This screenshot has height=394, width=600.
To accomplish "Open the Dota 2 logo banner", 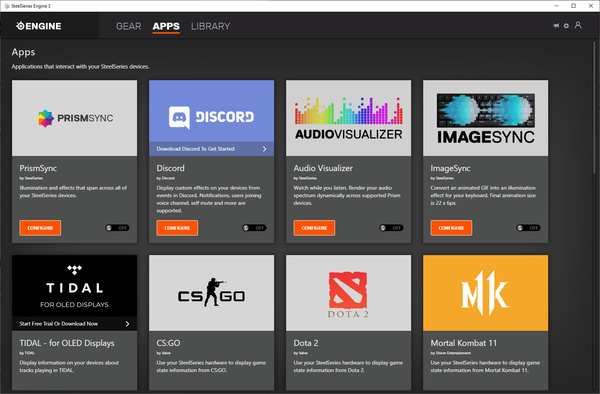I will 349,293.
